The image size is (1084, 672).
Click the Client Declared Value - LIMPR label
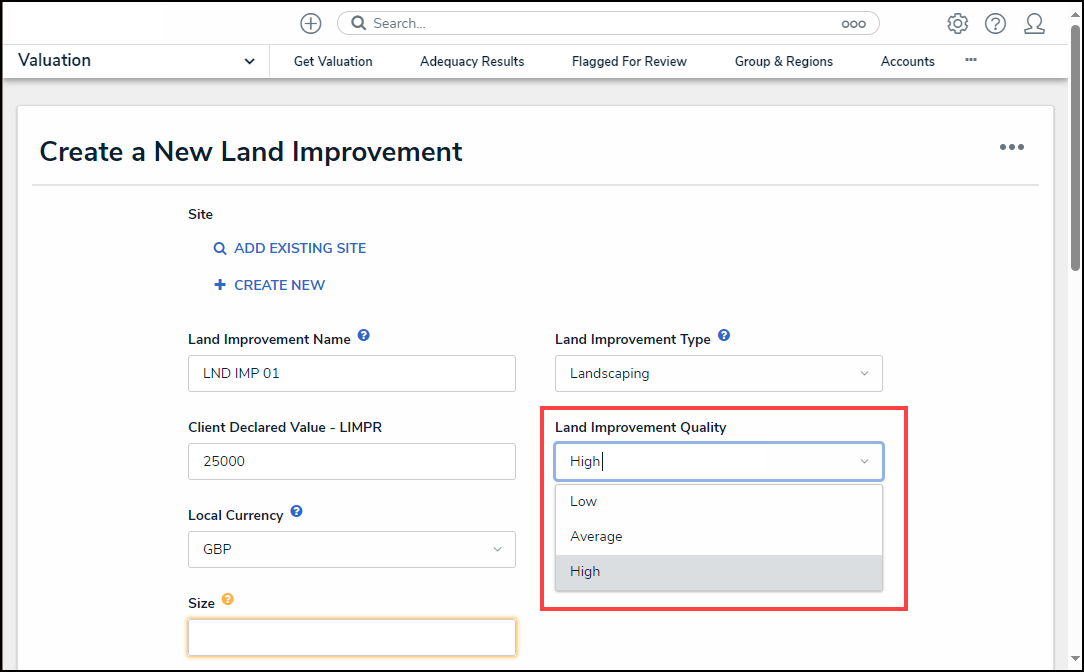point(285,427)
